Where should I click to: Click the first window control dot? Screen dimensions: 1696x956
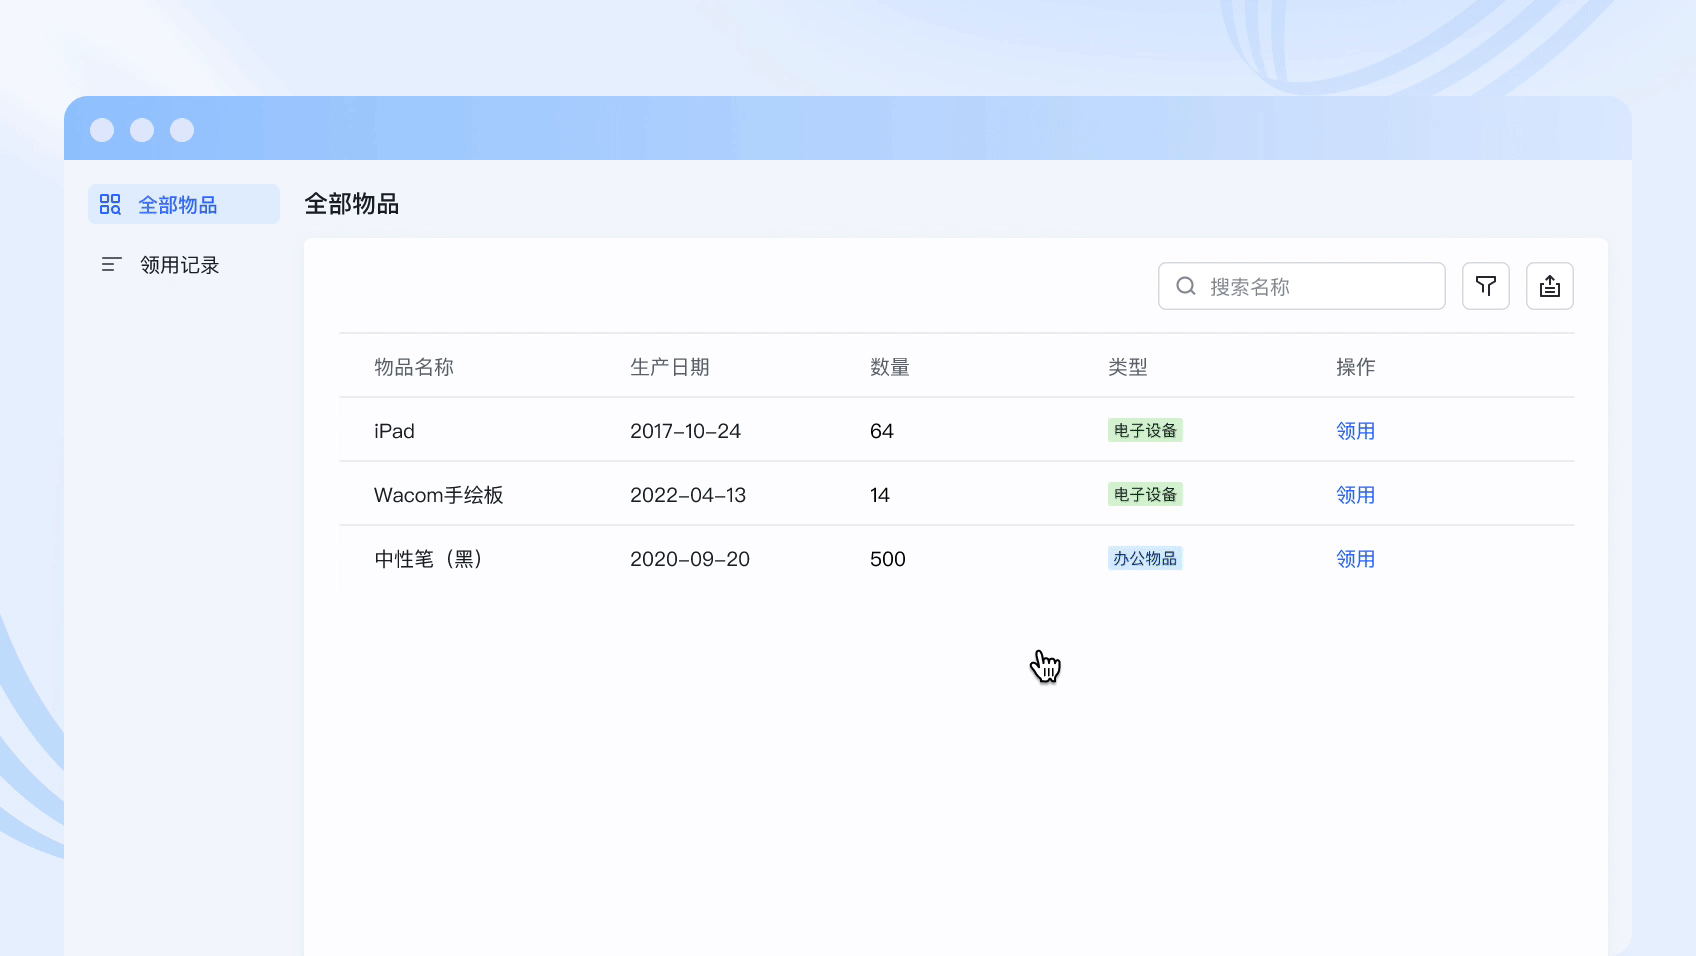click(x=102, y=130)
